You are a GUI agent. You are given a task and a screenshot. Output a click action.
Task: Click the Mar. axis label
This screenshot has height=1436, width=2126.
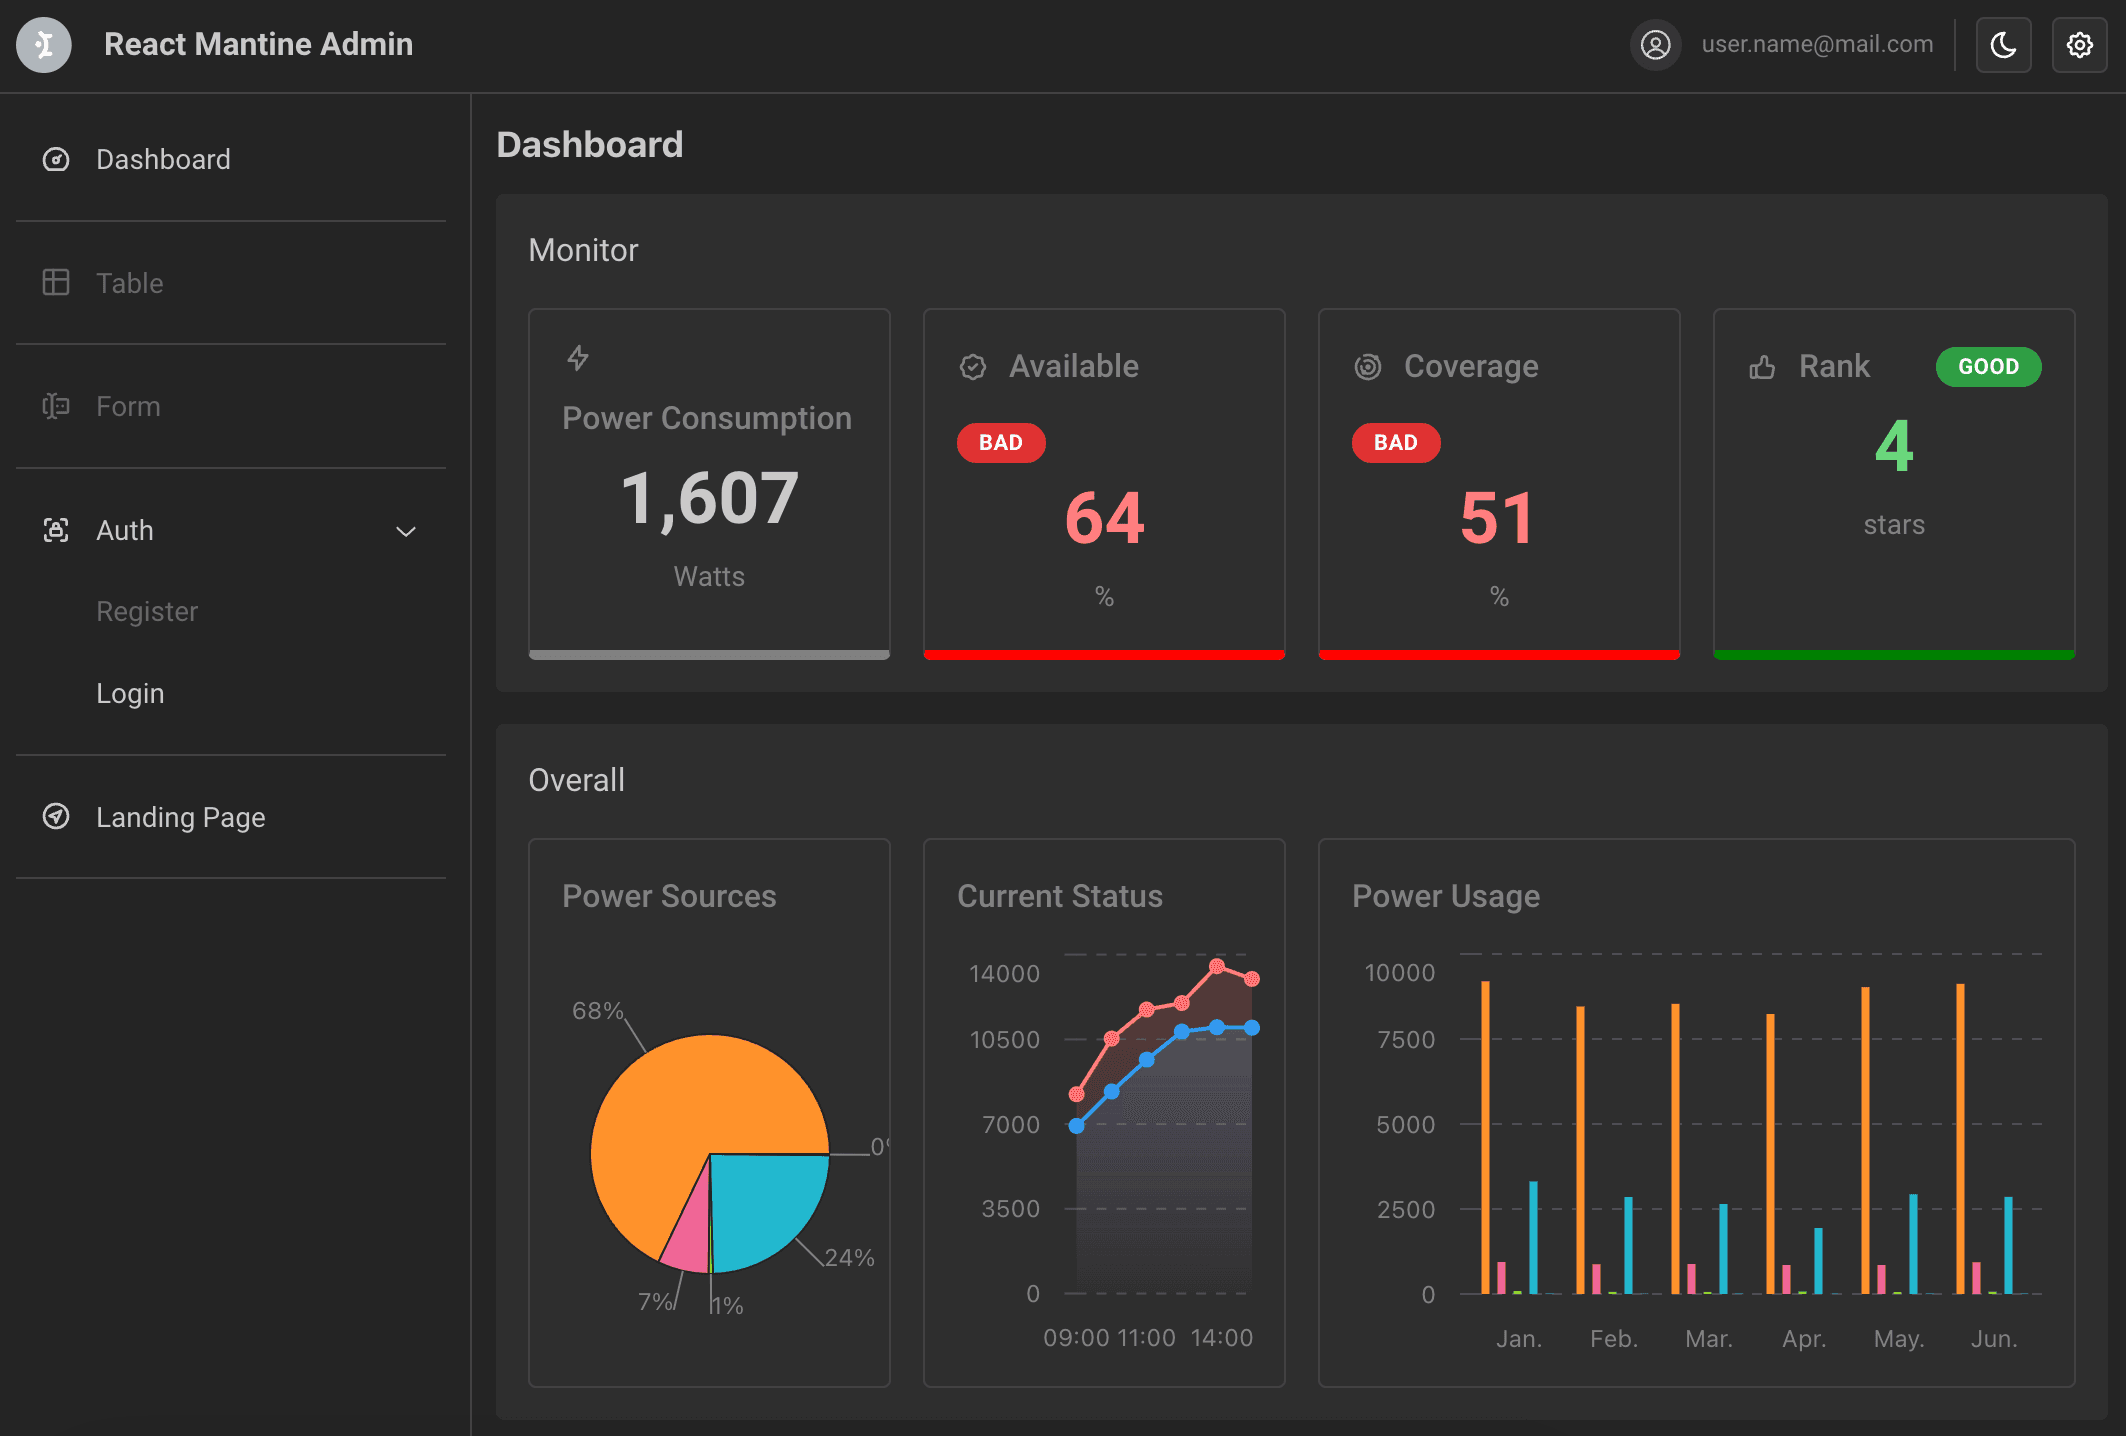(1709, 1338)
